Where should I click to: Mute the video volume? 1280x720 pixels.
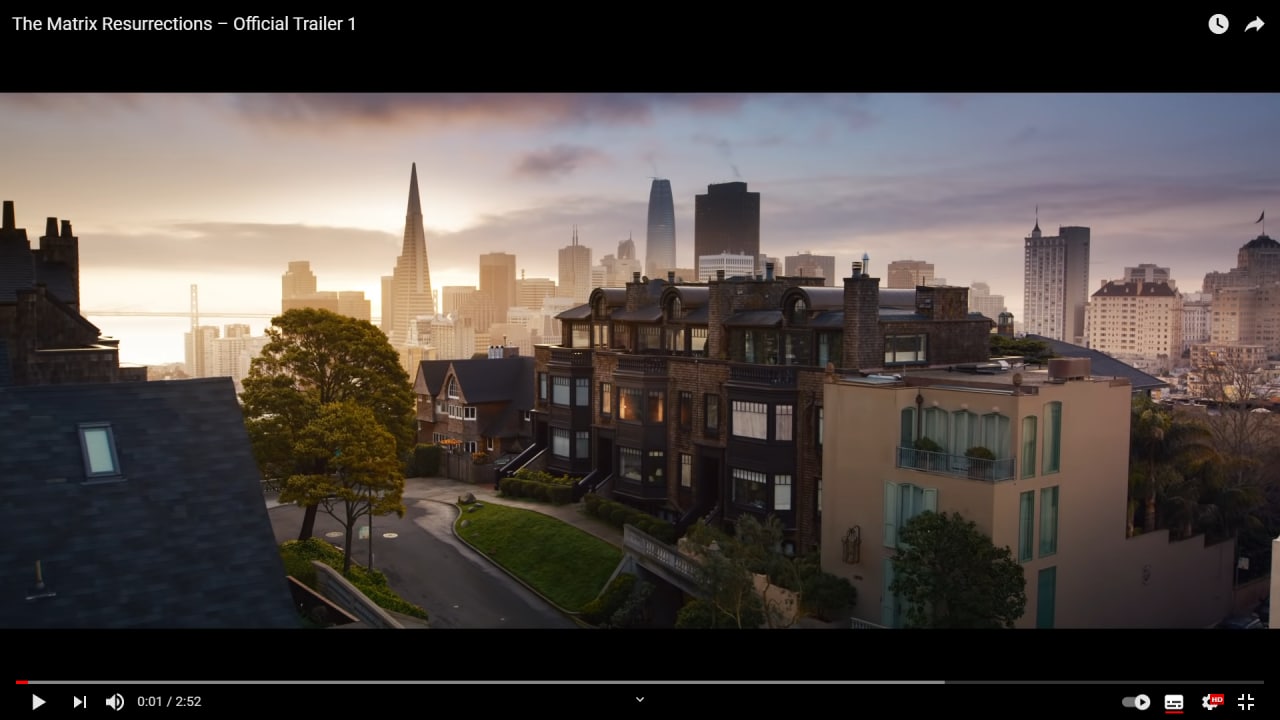coord(115,702)
